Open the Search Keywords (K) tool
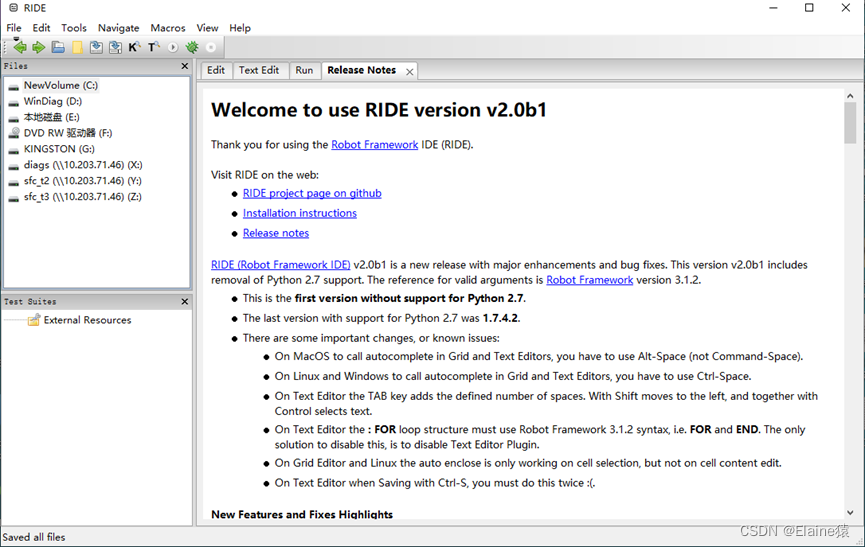Viewport: 865px width, 547px height. click(x=134, y=47)
